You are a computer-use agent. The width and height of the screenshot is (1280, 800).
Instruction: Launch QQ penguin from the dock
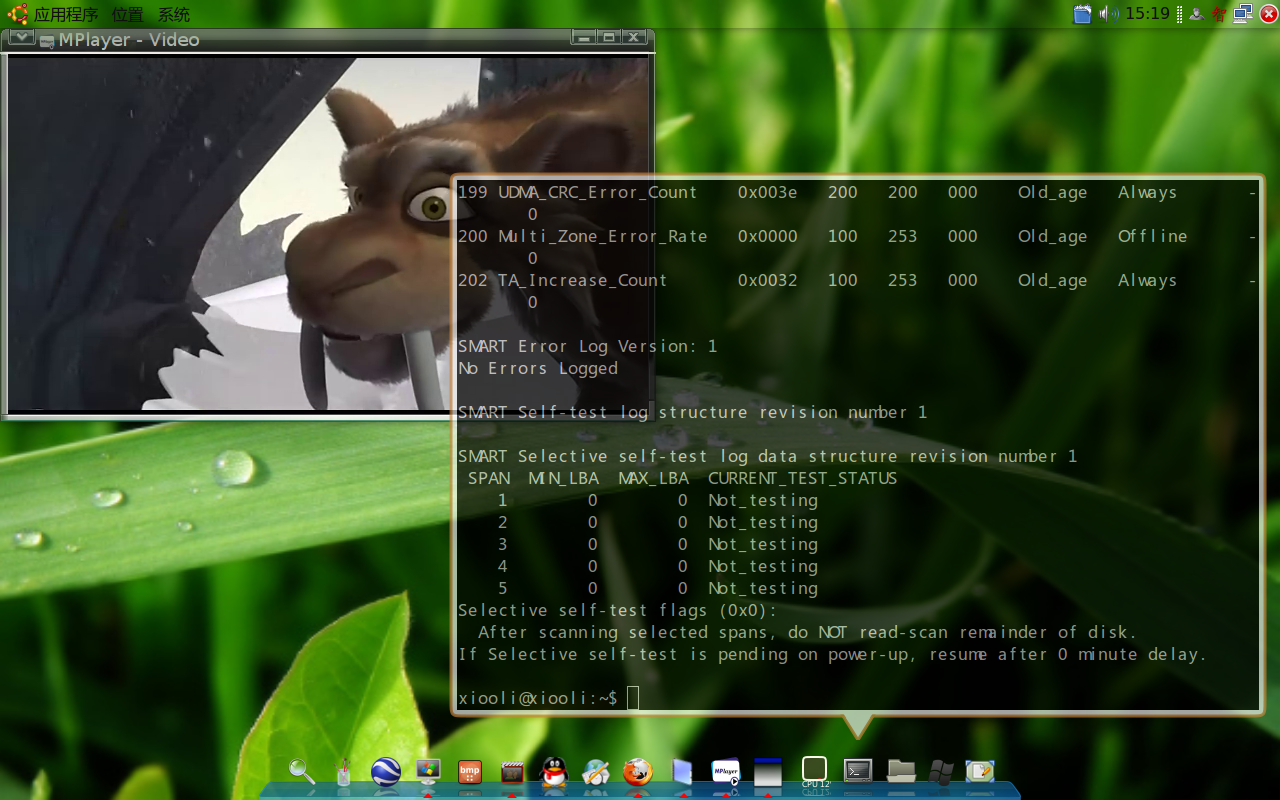[554, 771]
